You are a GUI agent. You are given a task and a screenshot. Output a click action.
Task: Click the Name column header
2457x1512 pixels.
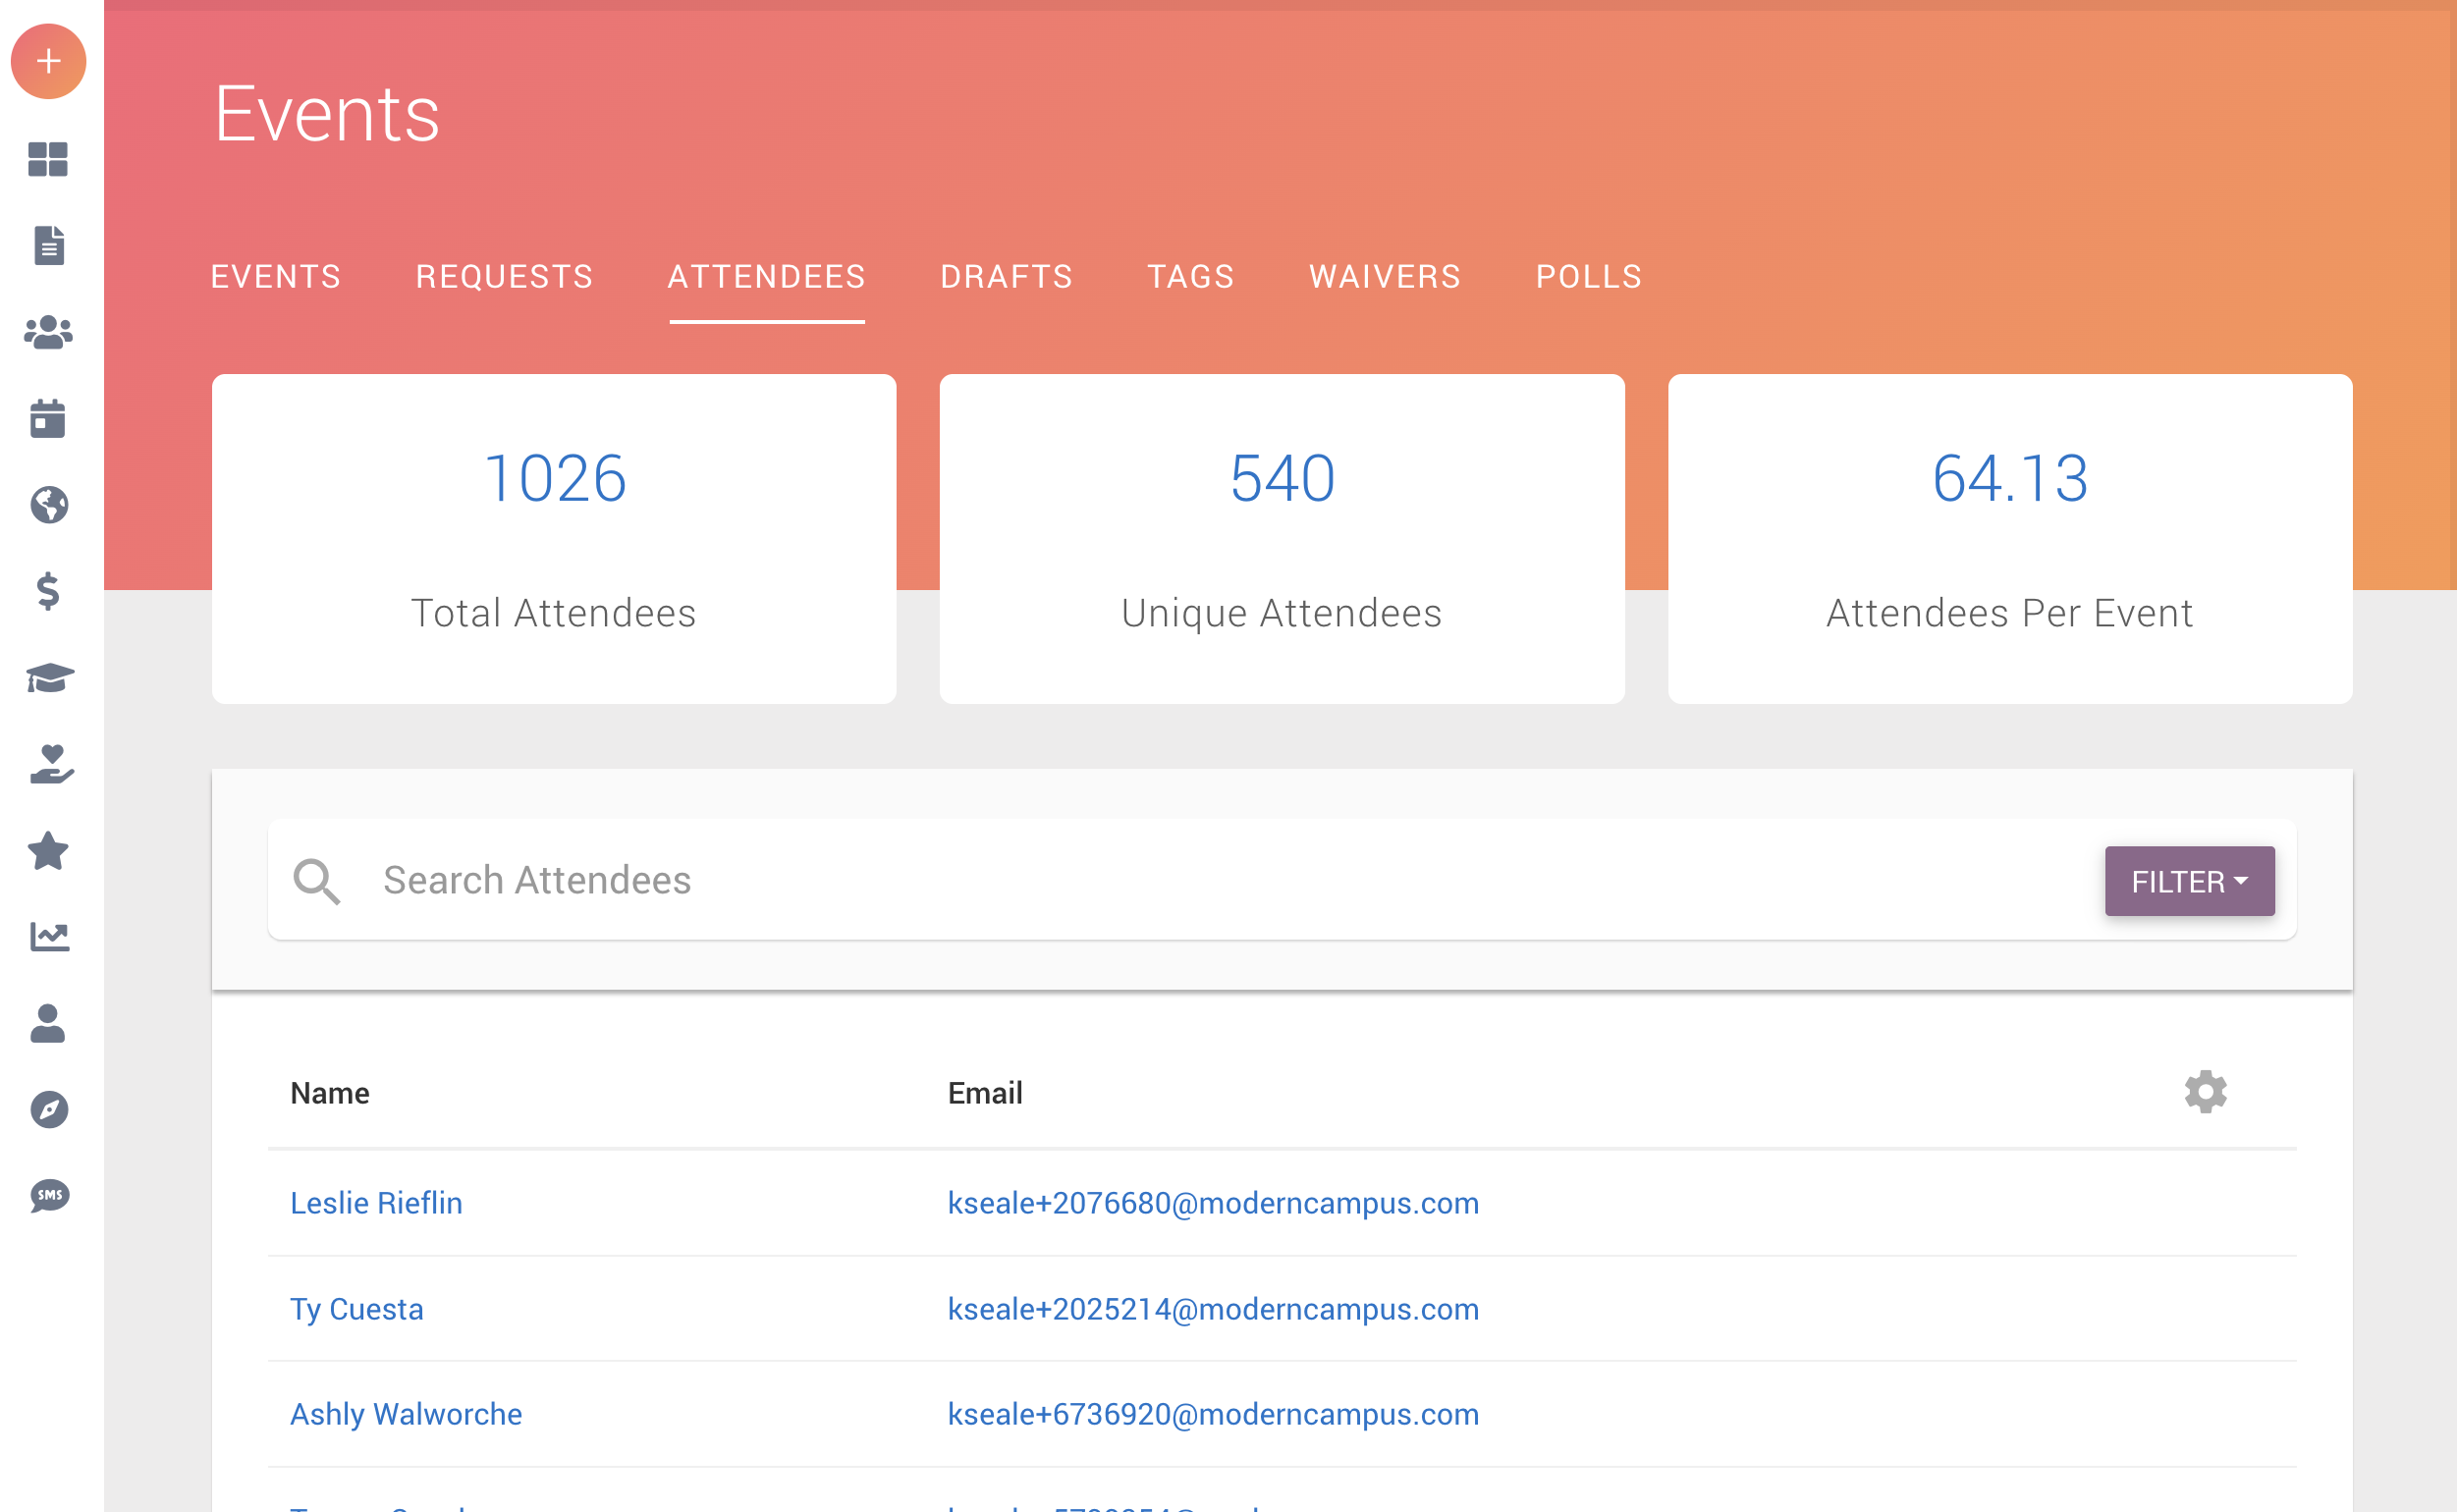(330, 1093)
